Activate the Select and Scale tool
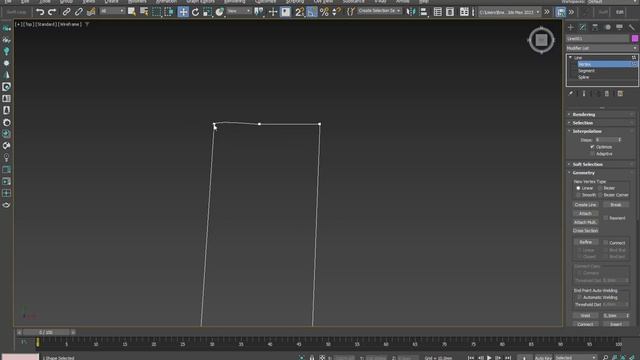This screenshot has height=360, width=640. coord(207,12)
